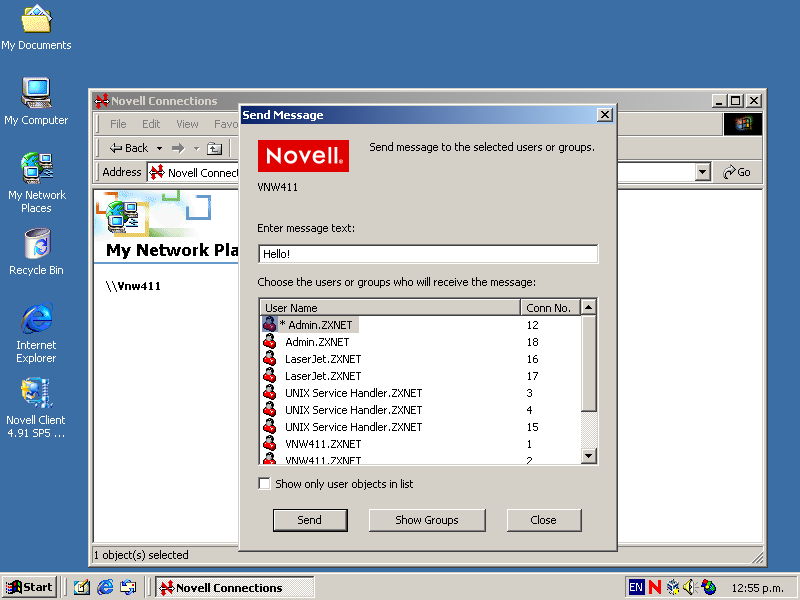Click the user list scrollbar up arrow
This screenshot has height=600, width=800.
tap(589, 307)
